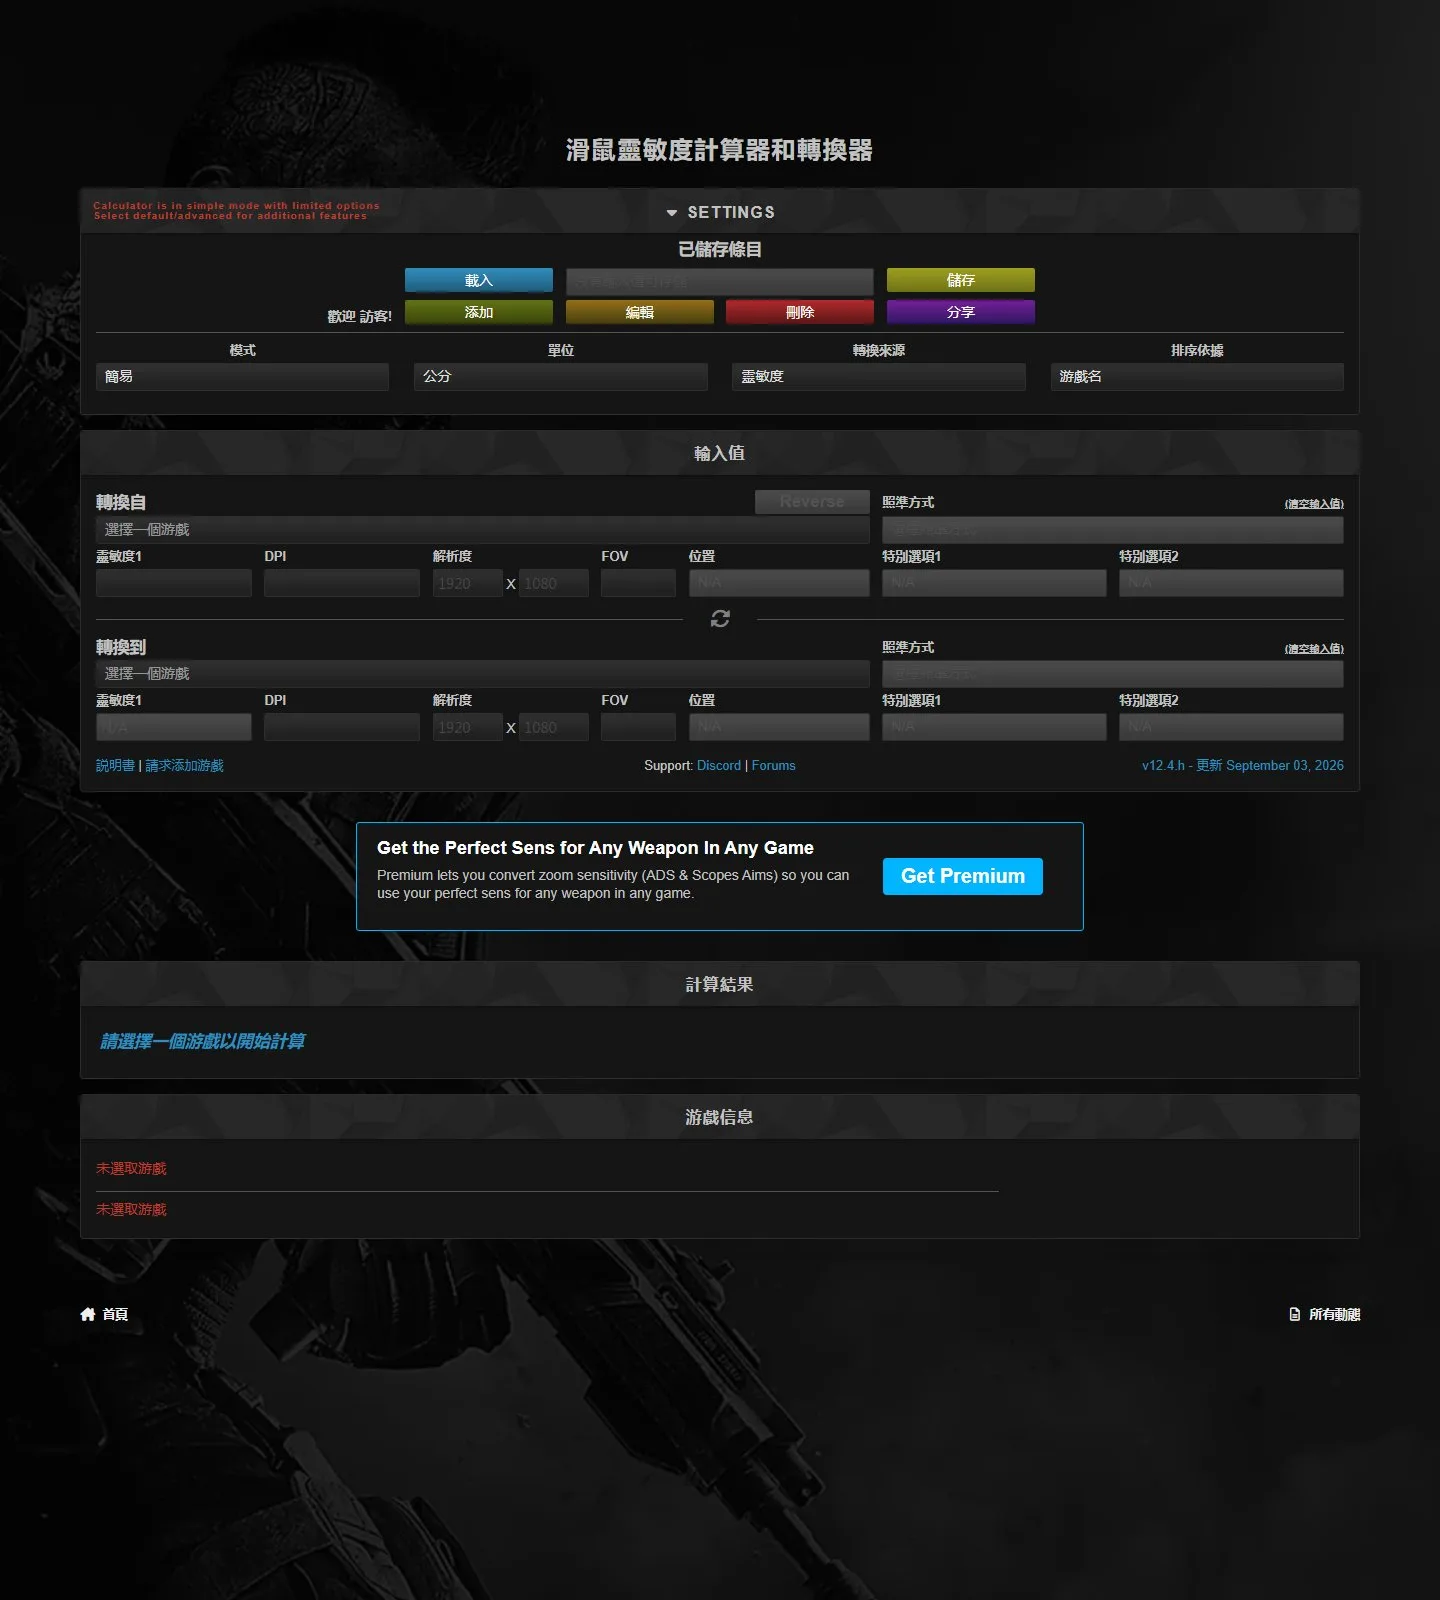Click the orange 編輯 button
The height and width of the screenshot is (1600, 1440).
coord(640,312)
